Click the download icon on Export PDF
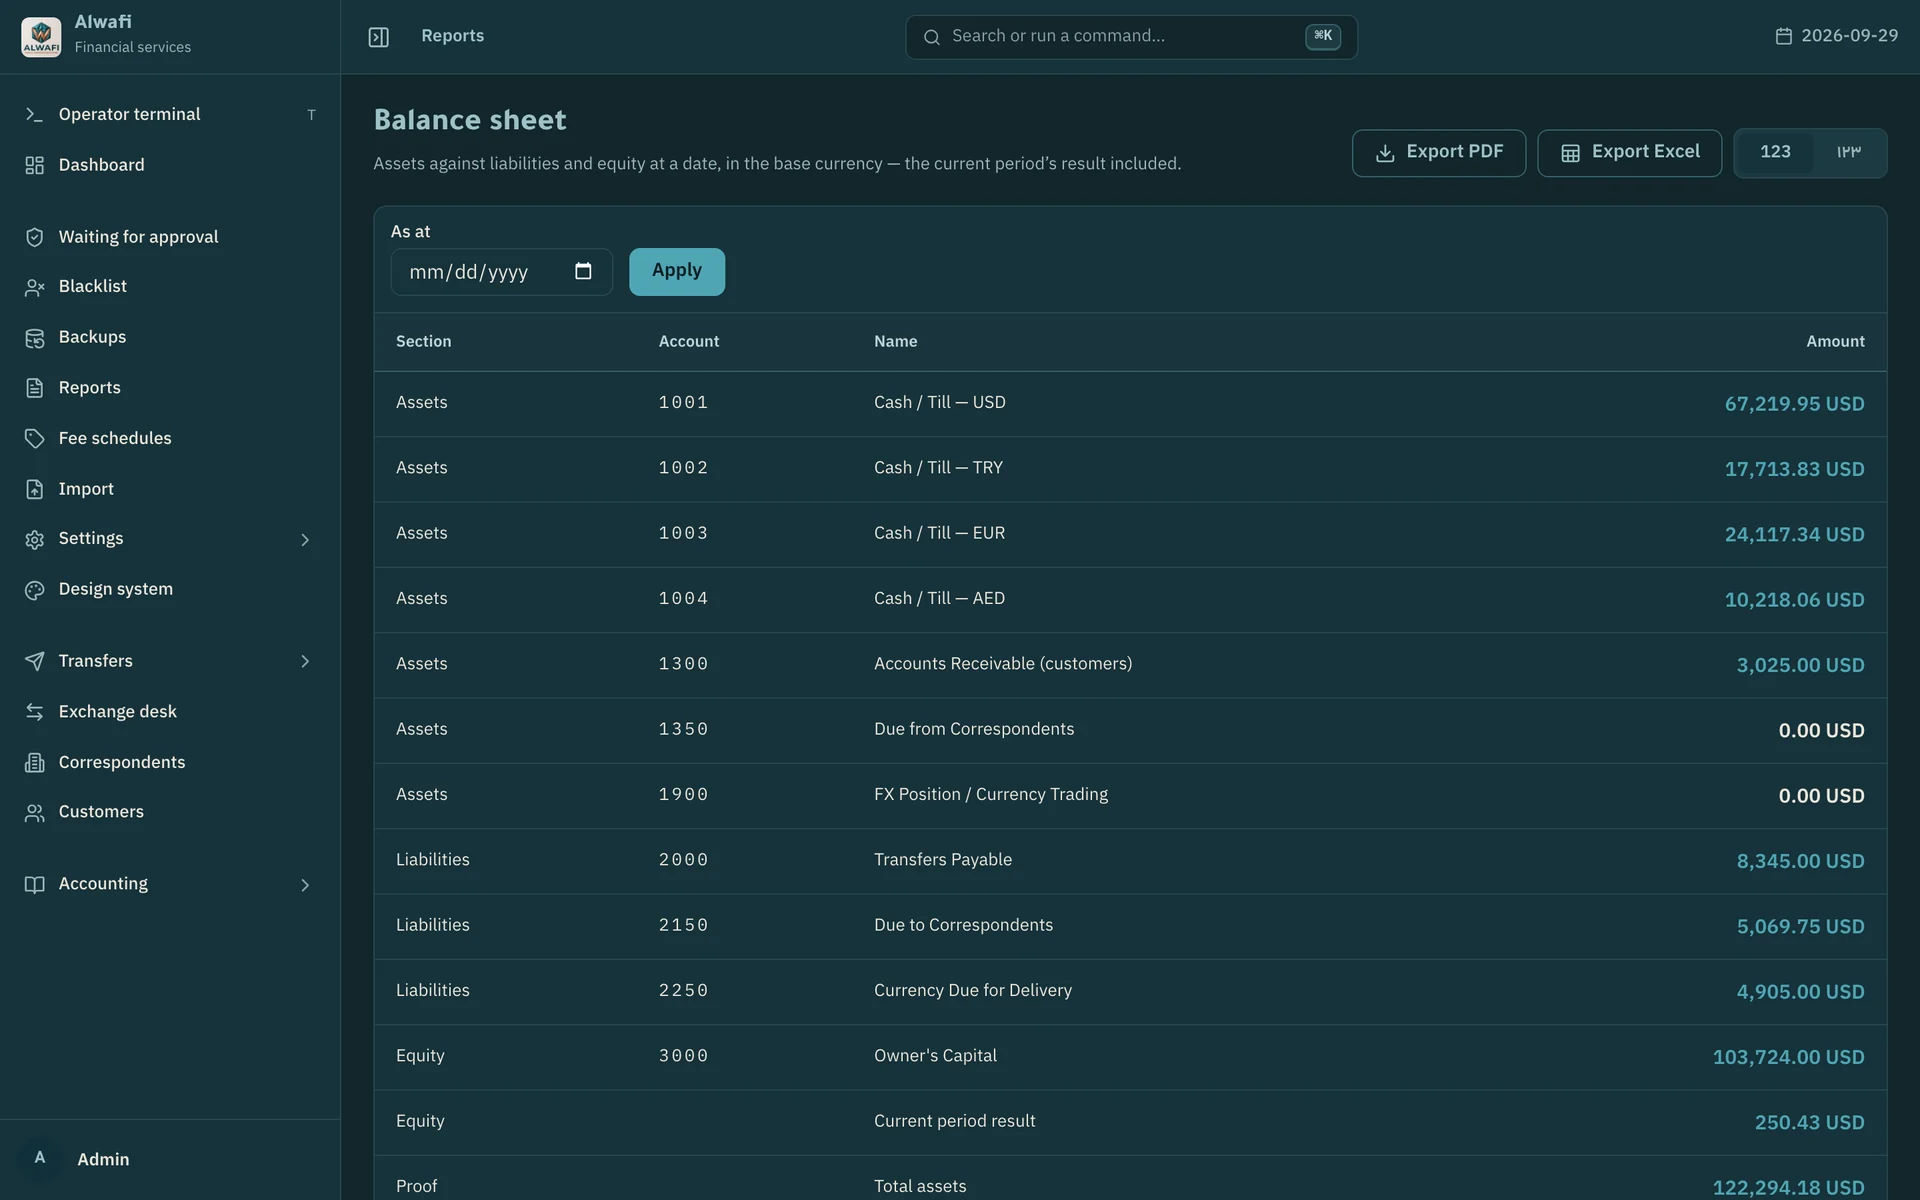The width and height of the screenshot is (1920, 1200). pos(1385,153)
